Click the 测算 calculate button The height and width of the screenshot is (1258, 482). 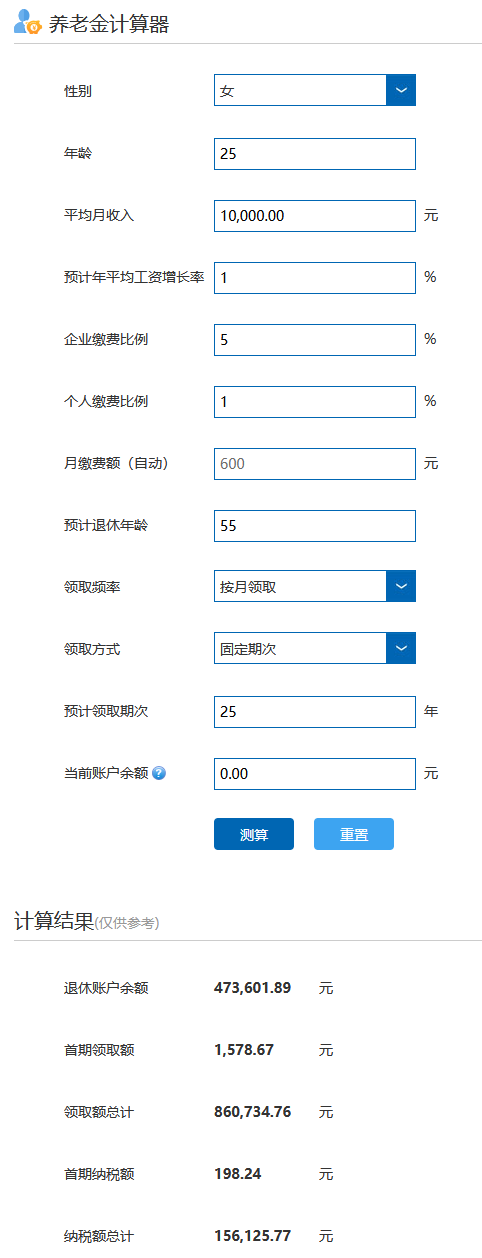coord(254,834)
